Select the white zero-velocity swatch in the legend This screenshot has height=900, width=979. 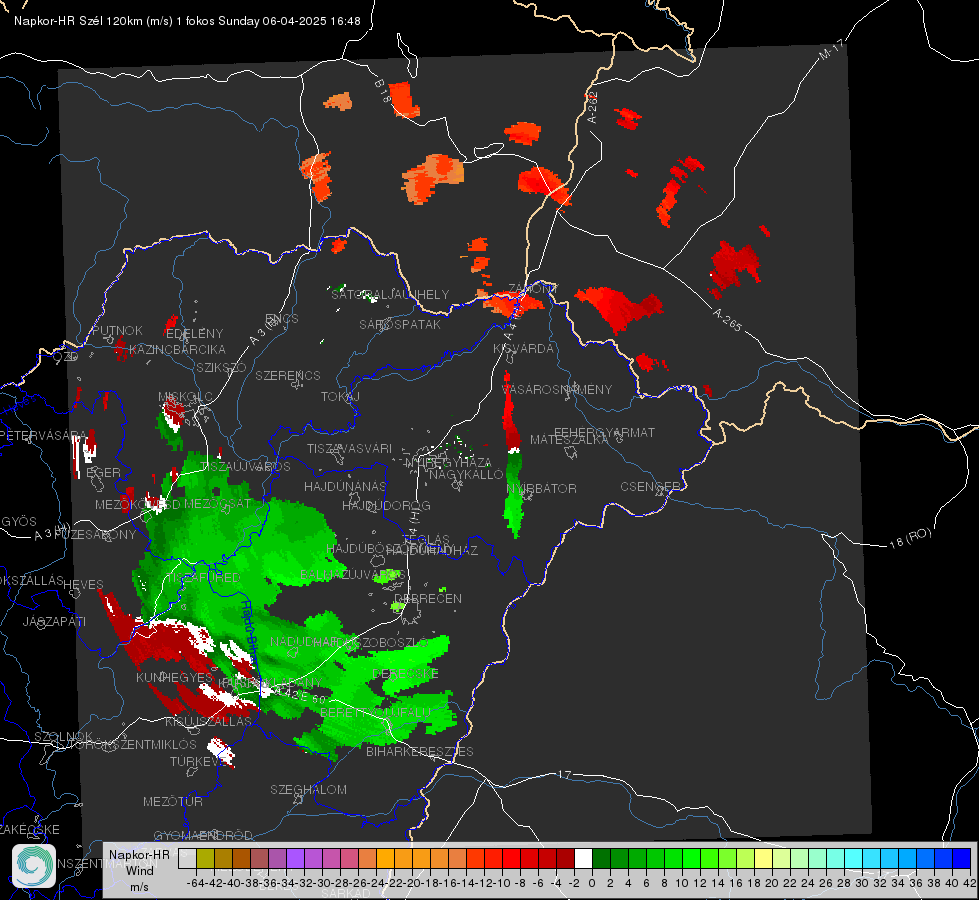point(583,859)
